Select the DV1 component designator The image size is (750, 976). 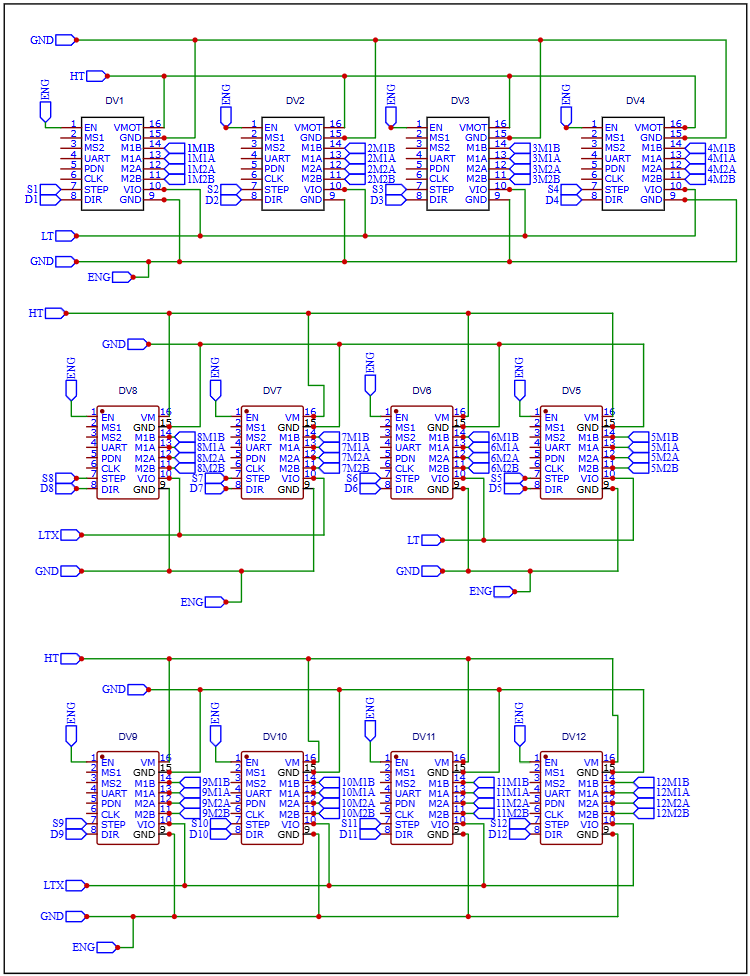click(x=115, y=101)
